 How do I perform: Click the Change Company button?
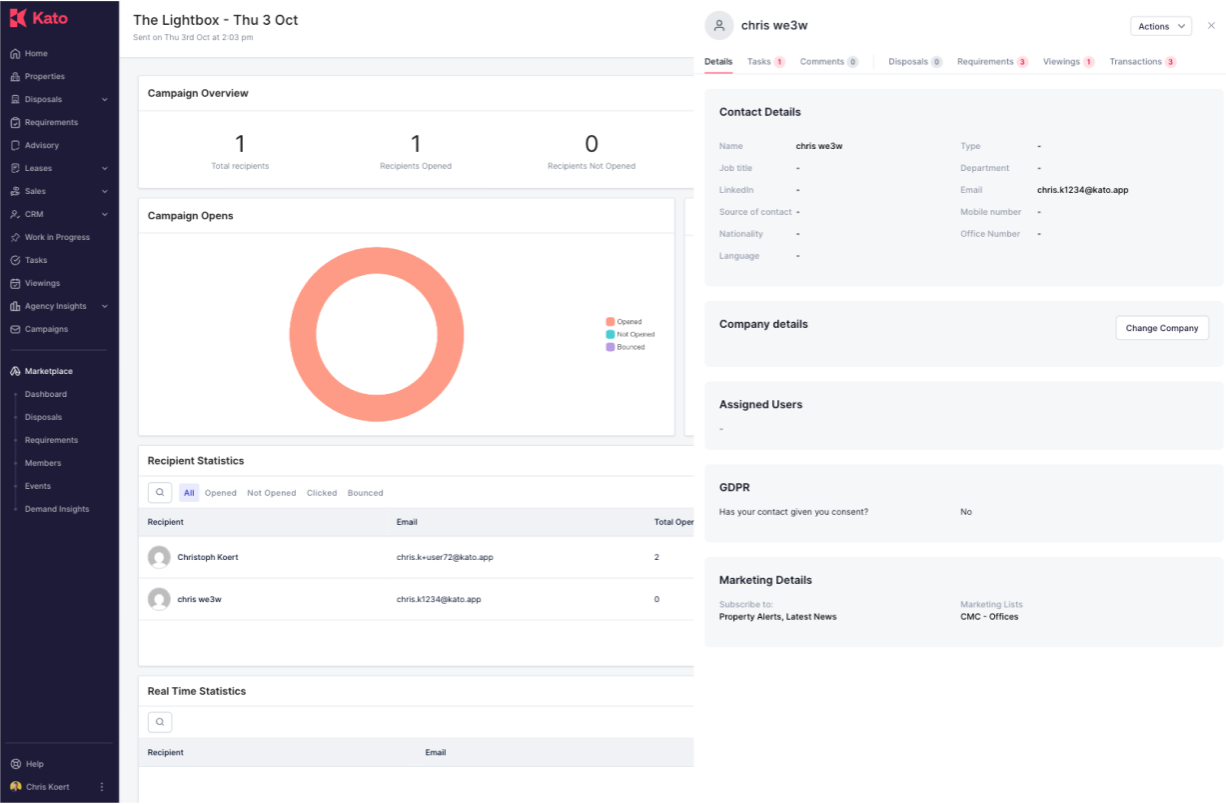pos(1162,328)
